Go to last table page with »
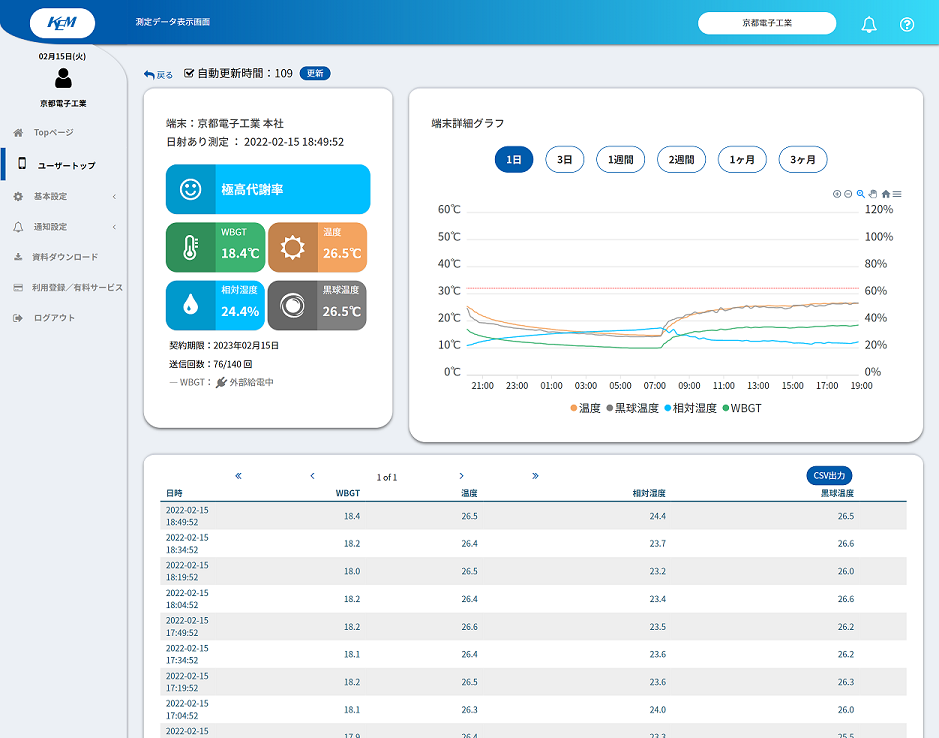 535,476
